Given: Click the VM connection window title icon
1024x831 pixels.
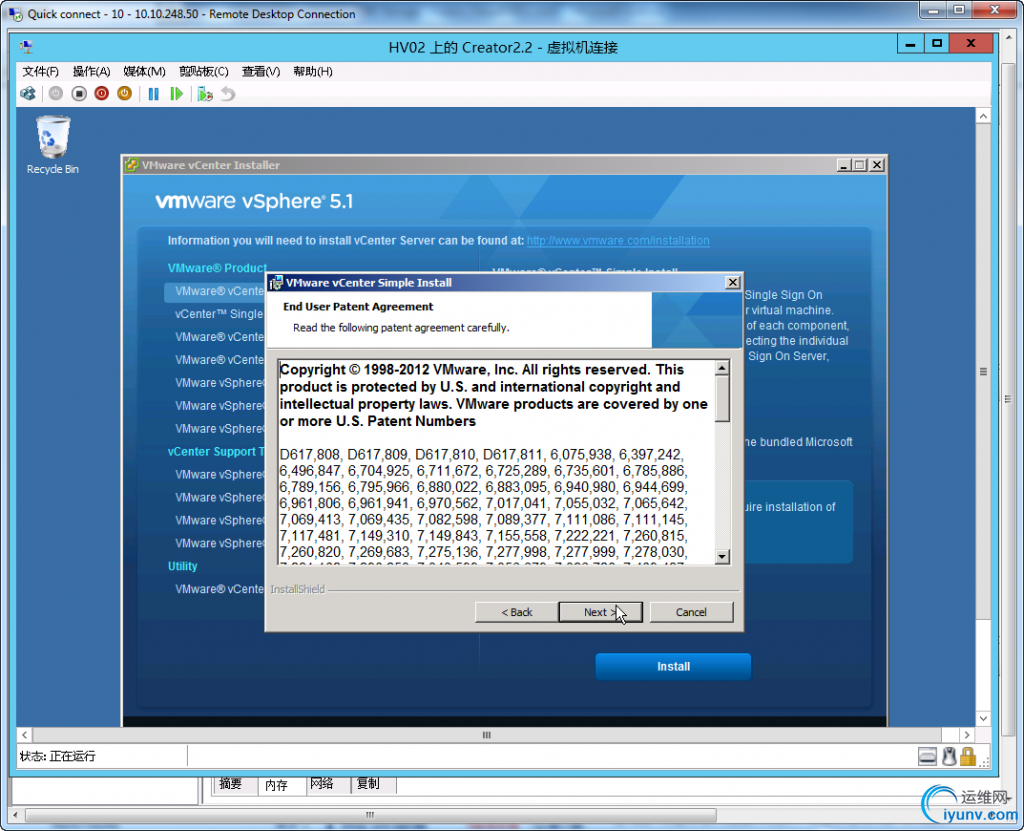Looking at the screenshot, I should [26, 46].
